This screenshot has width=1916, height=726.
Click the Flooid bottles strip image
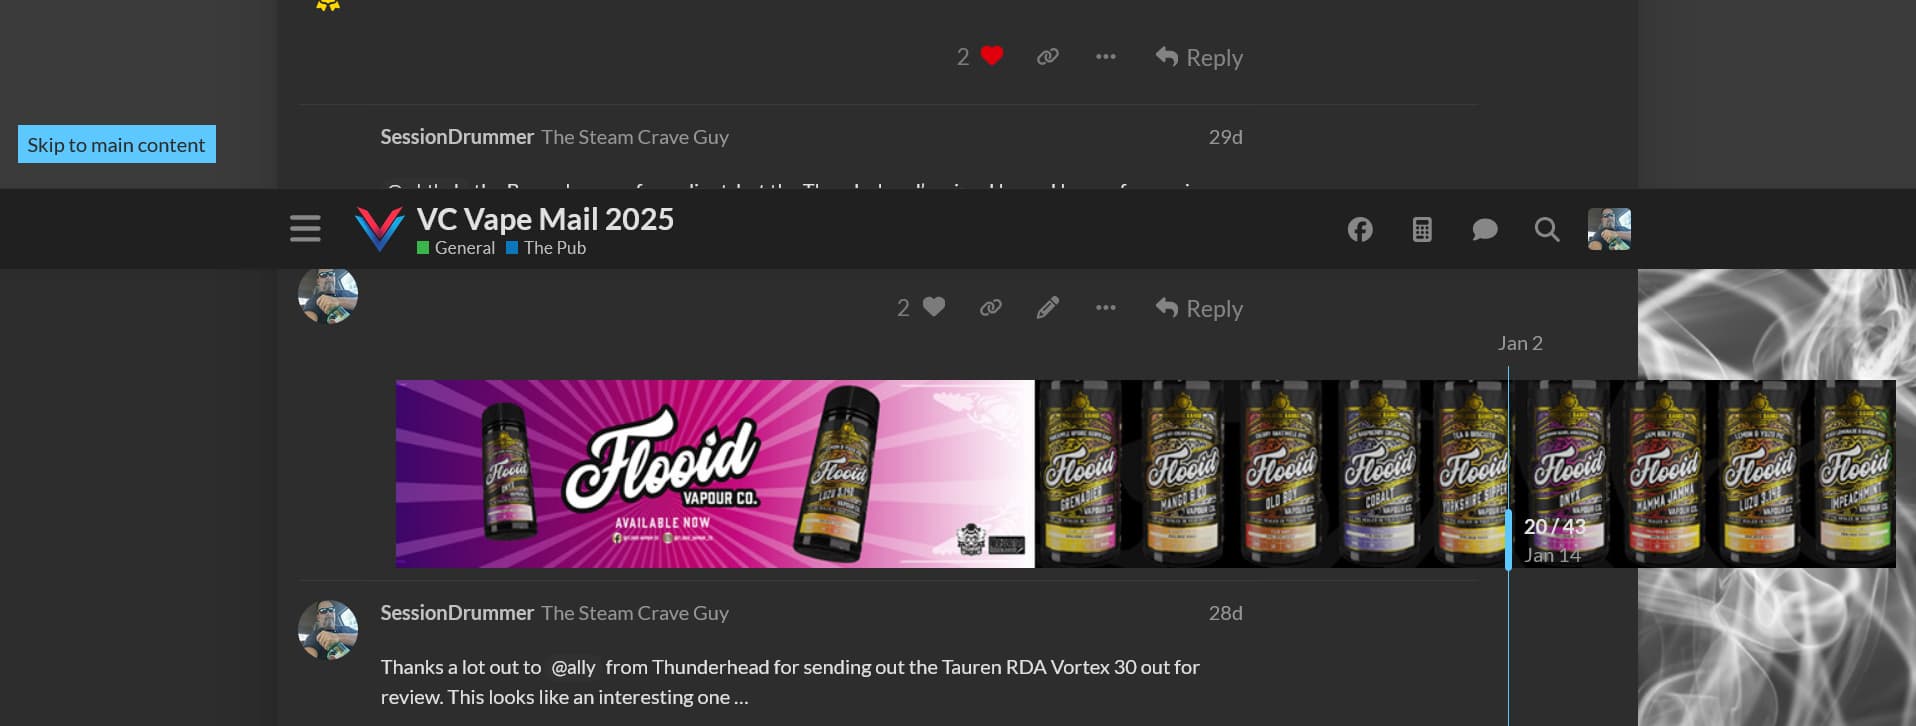1465,474
